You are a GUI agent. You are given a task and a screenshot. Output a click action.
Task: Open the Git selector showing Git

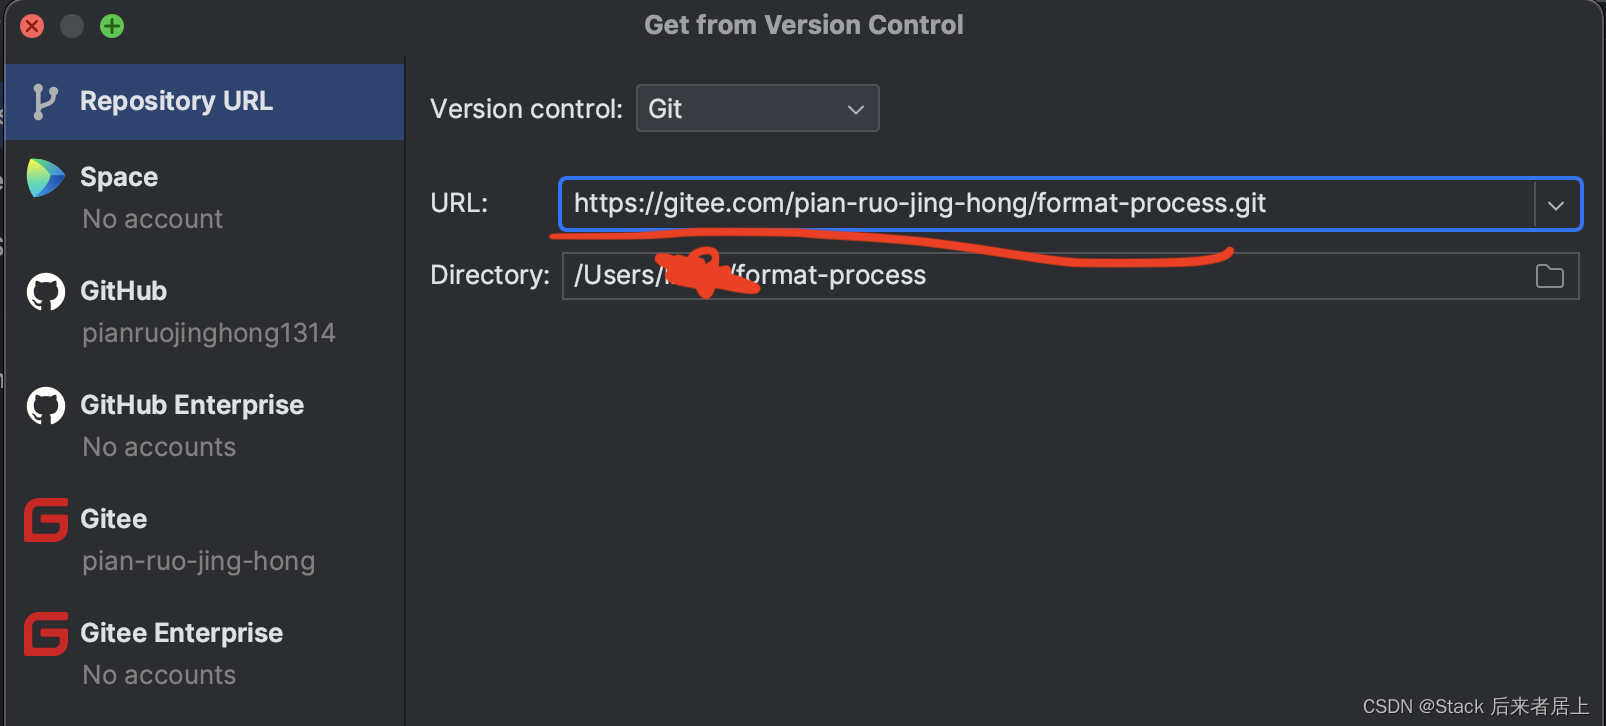pos(757,108)
